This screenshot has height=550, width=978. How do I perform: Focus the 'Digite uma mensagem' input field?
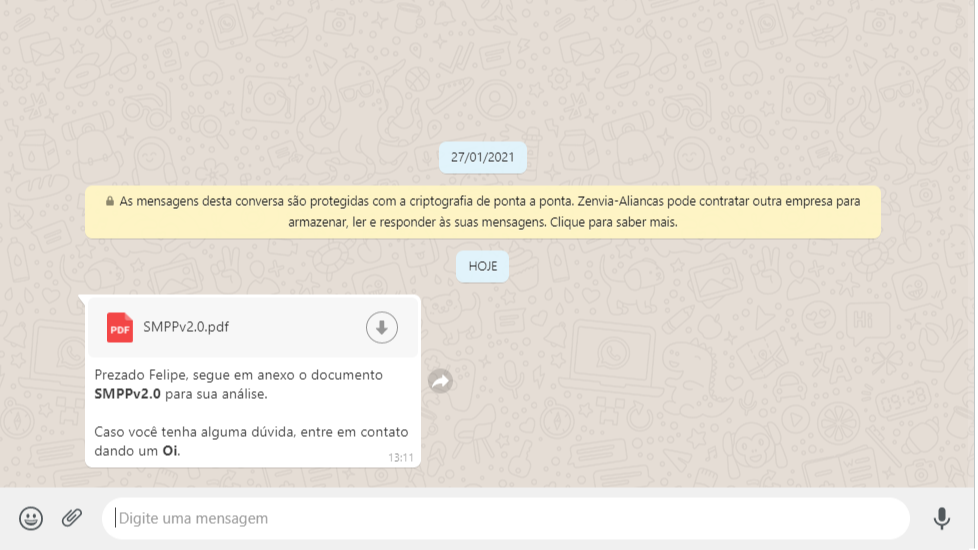coord(506,518)
